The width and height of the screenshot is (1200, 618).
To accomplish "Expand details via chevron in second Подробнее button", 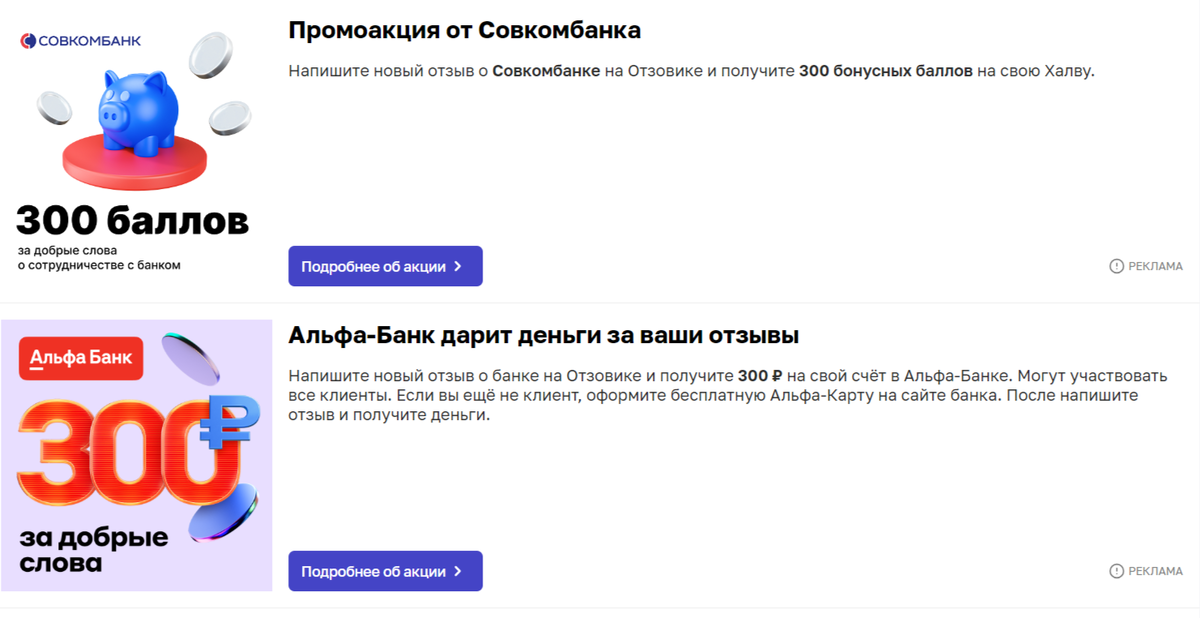I will 457,571.
